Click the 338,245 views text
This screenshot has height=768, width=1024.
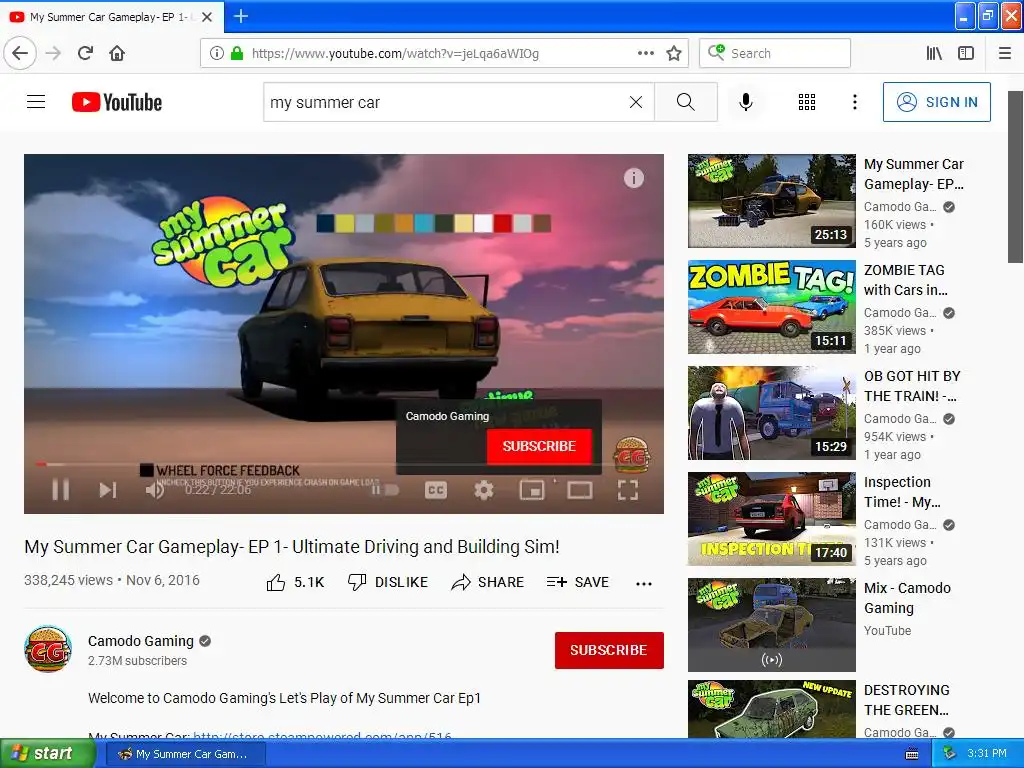coord(68,580)
